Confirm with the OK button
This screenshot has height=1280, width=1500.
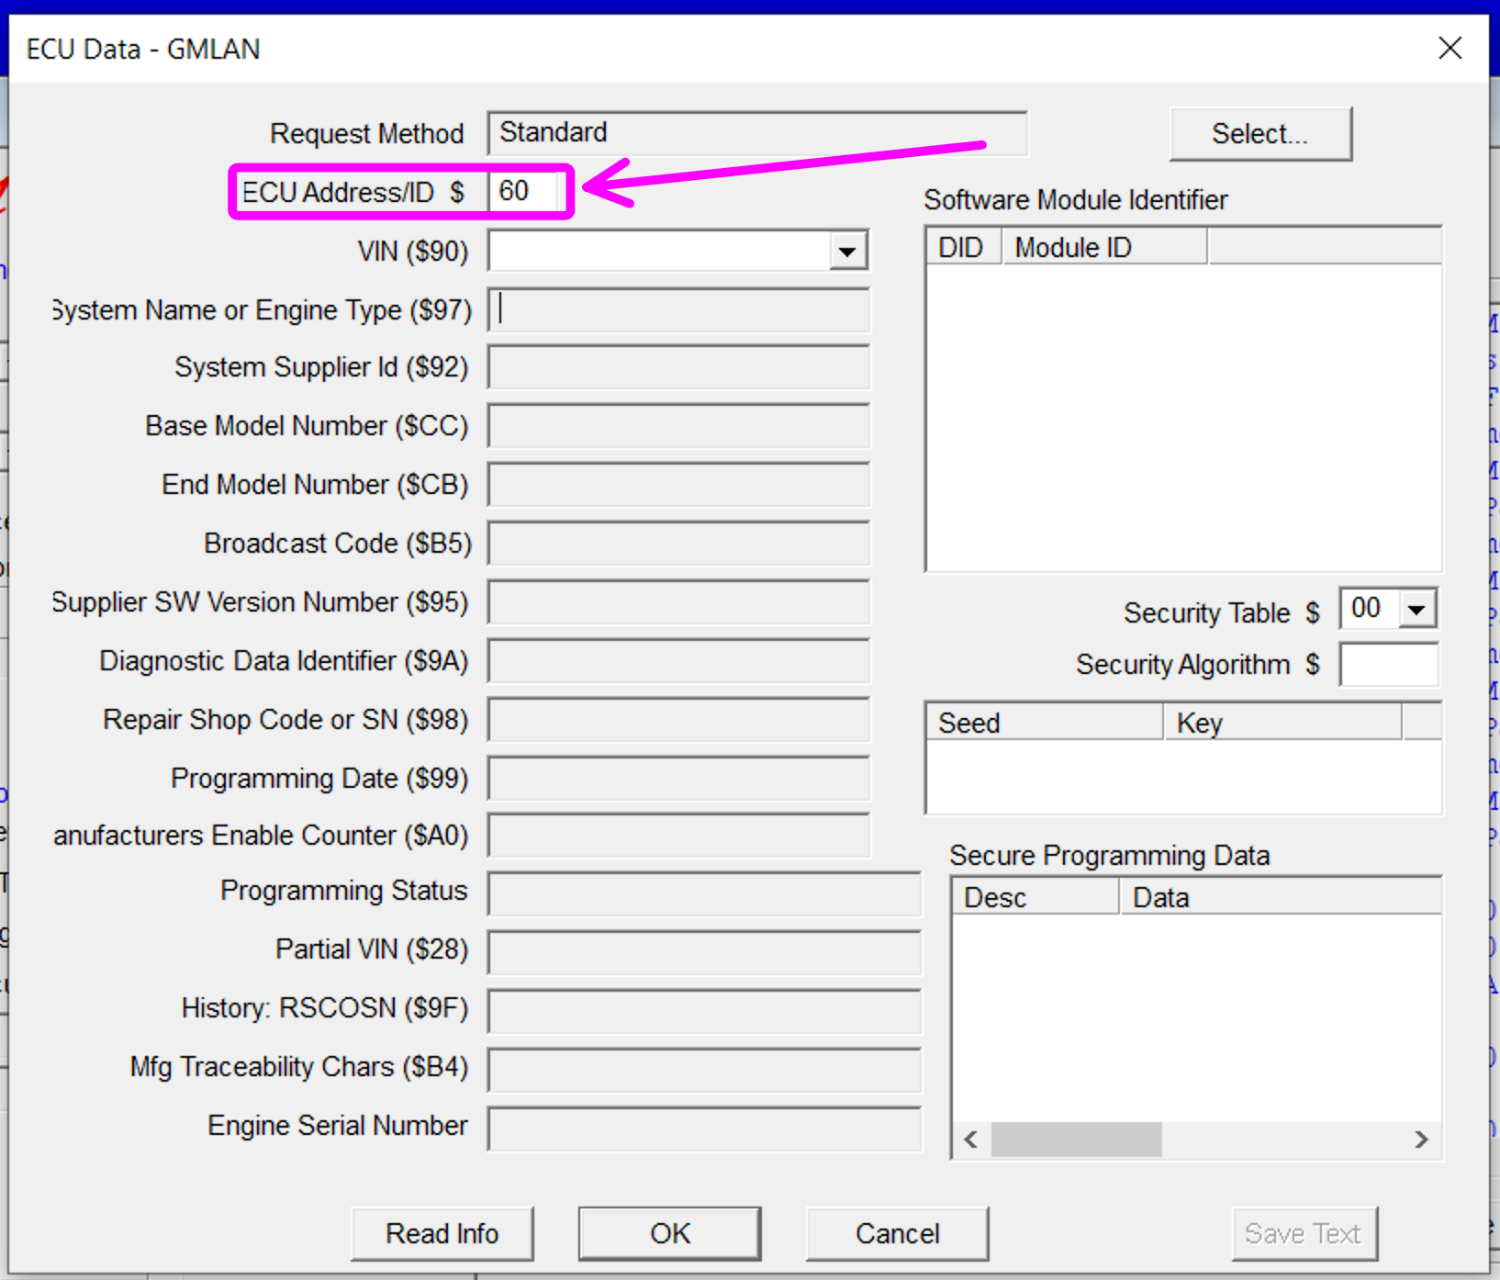point(670,1233)
